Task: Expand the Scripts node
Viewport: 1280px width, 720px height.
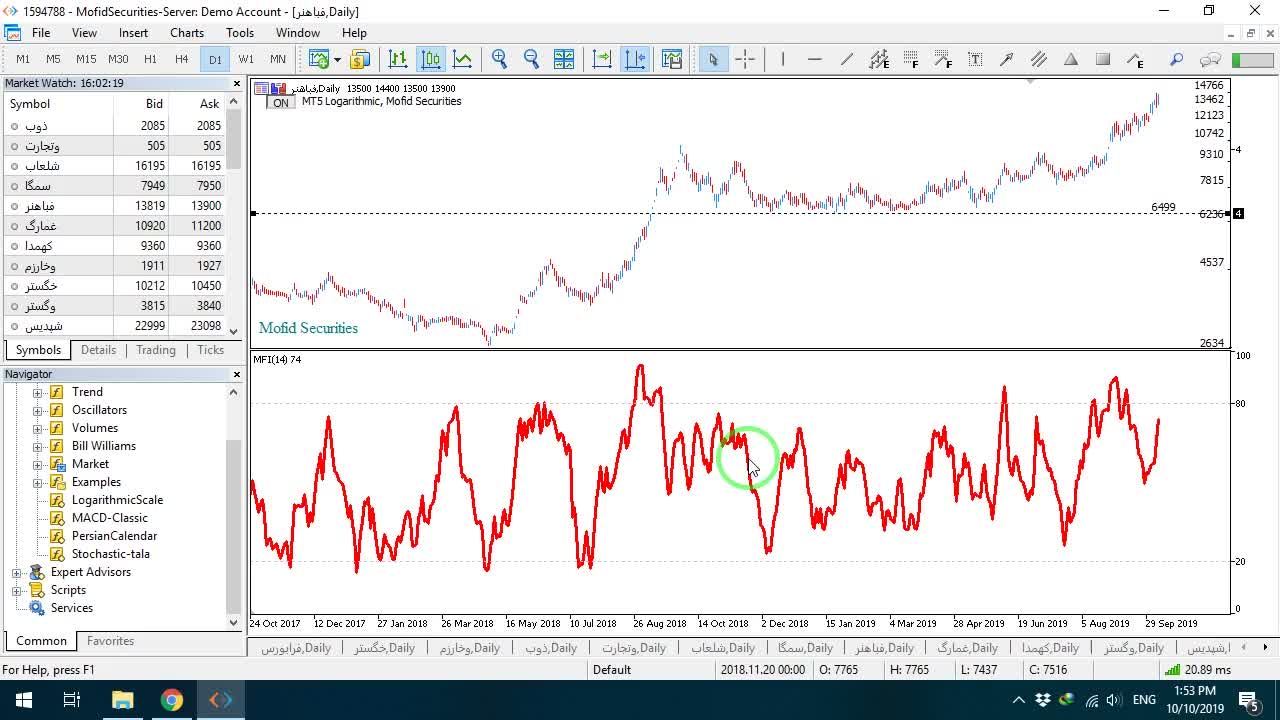Action: 17,590
